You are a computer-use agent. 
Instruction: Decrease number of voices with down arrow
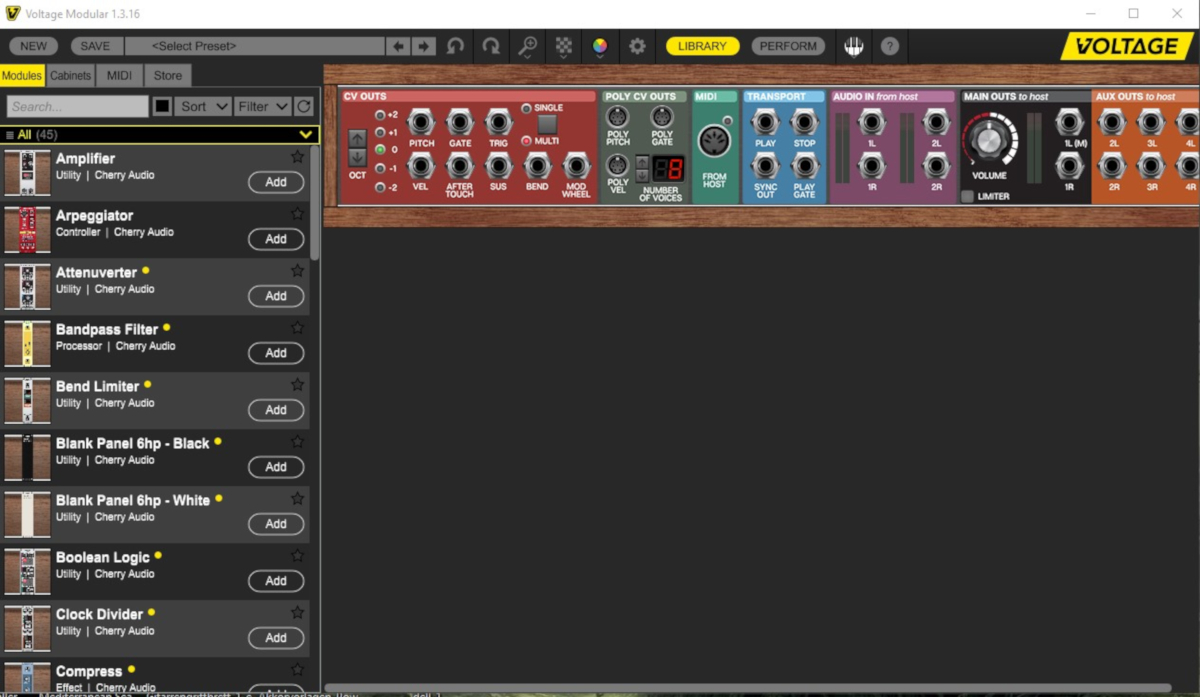coord(642,175)
